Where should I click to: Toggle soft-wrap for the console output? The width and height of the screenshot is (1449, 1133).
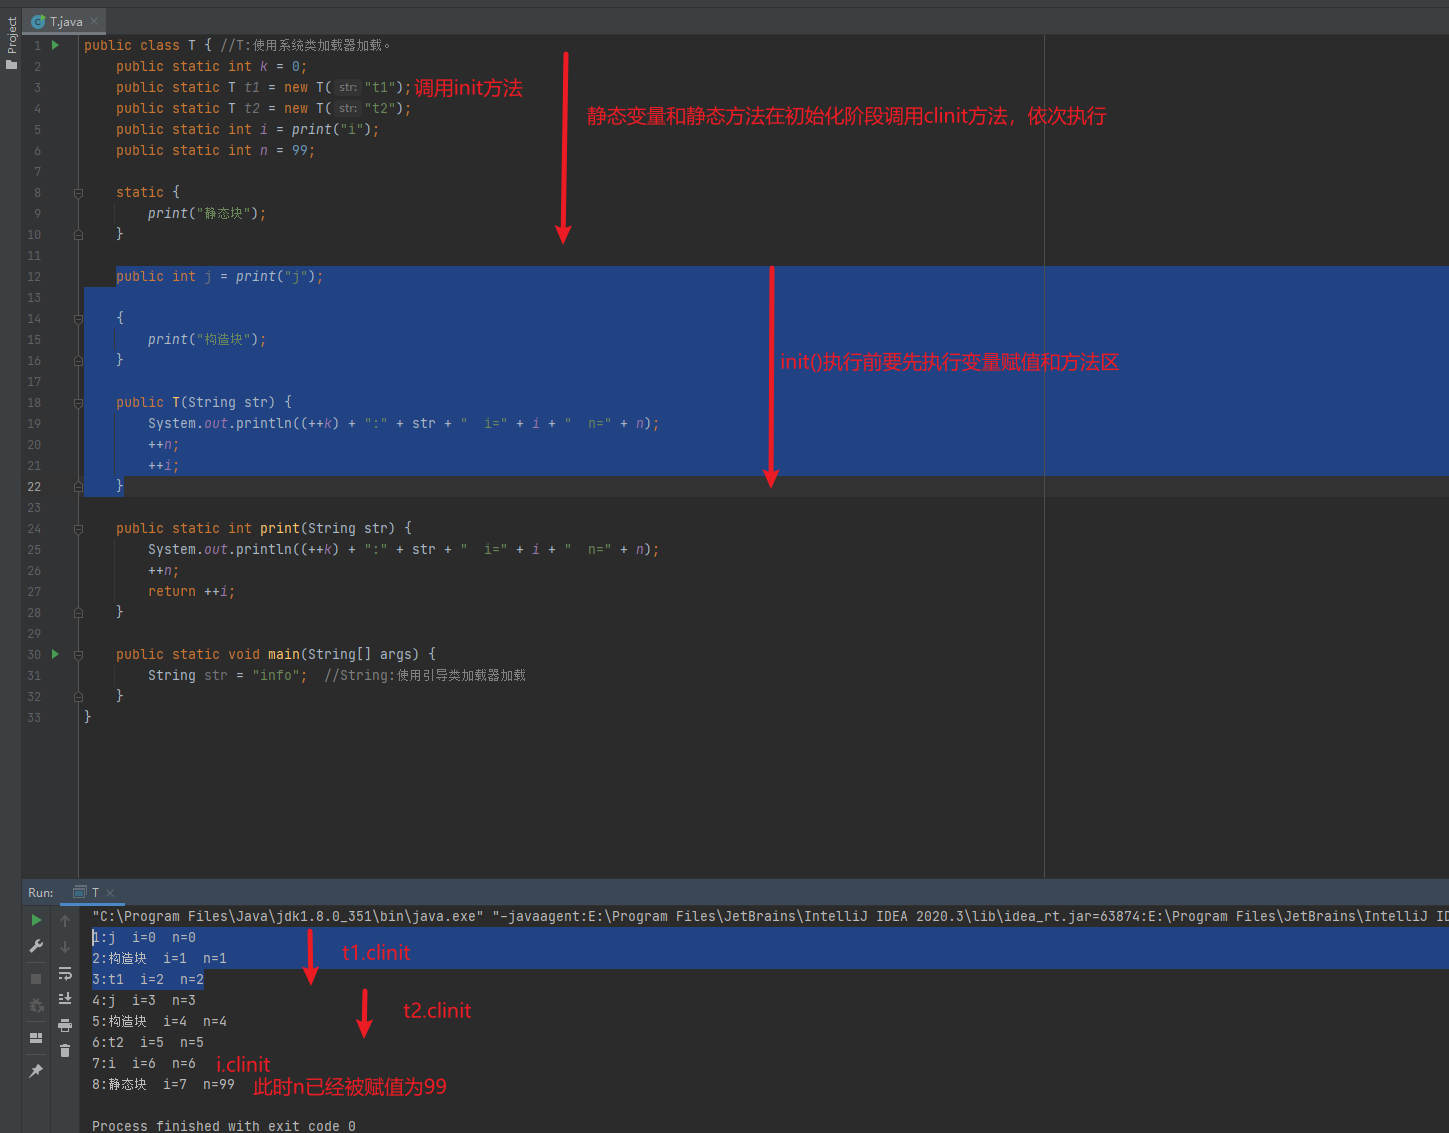coord(66,973)
